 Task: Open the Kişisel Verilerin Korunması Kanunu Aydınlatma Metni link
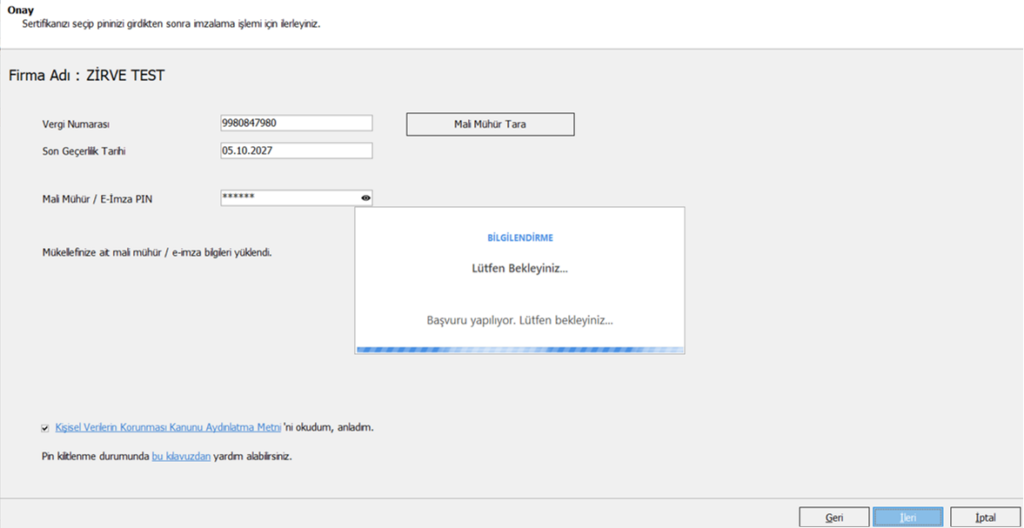[x=169, y=428]
